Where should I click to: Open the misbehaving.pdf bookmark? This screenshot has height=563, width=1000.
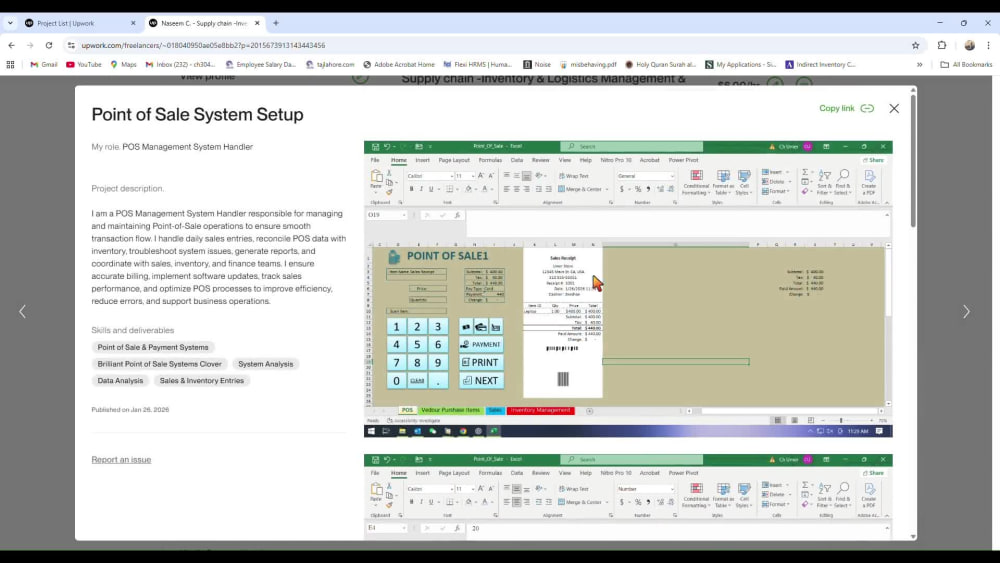[588, 64]
